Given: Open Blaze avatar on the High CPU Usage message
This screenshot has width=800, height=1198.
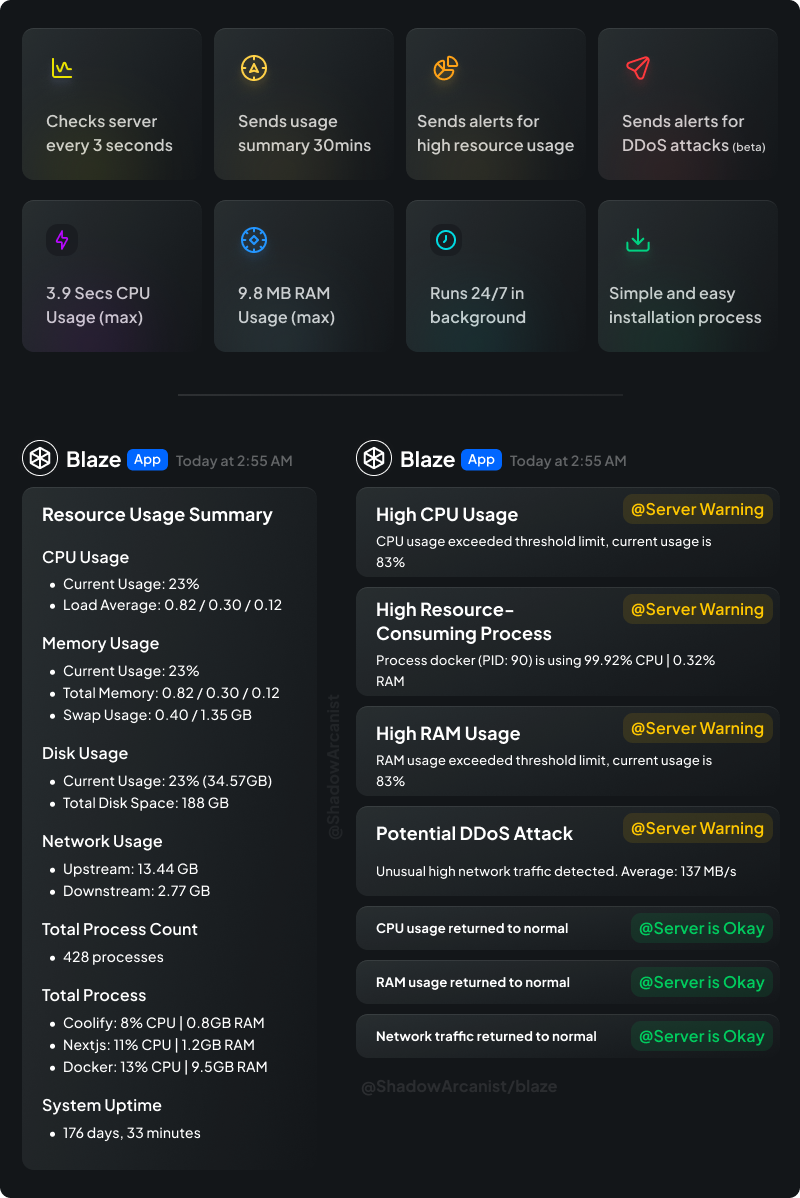Looking at the screenshot, I should [x=374, y=458].
